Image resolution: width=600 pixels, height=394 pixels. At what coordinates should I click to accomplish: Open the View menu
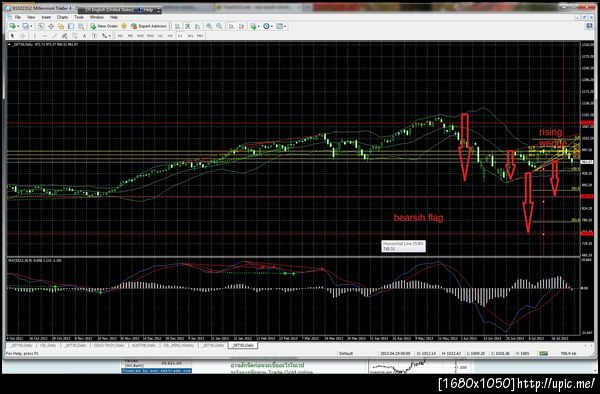coord(31,17)
